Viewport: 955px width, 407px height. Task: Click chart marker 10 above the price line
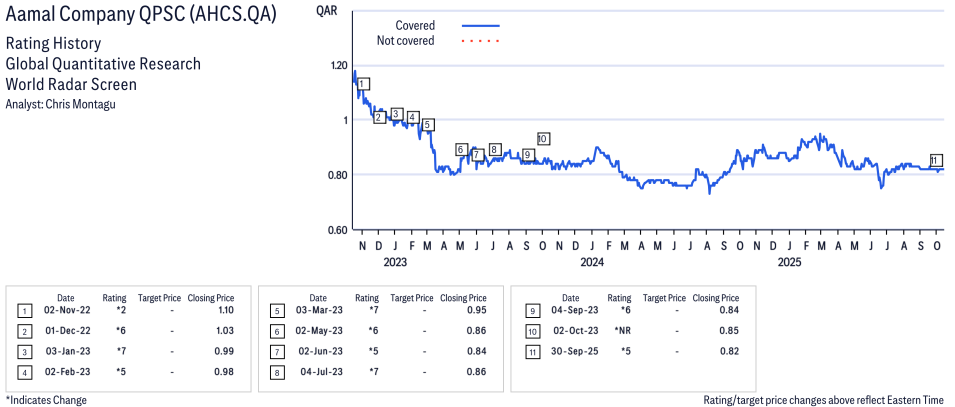point(543,138)
